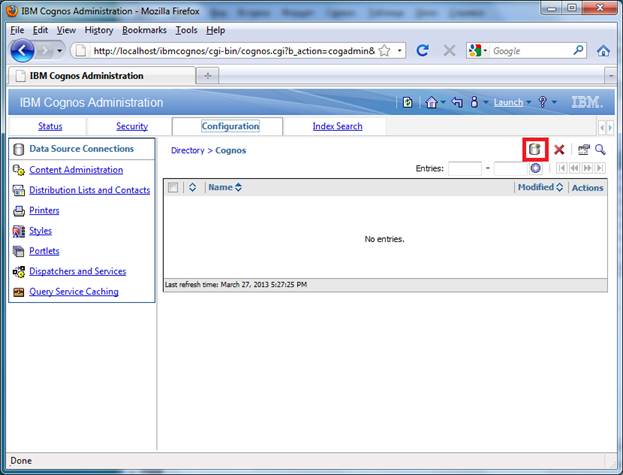Screen dimensions: 623x475
Task: Sort by Name column arrows
Action: [x=238, y=187]
